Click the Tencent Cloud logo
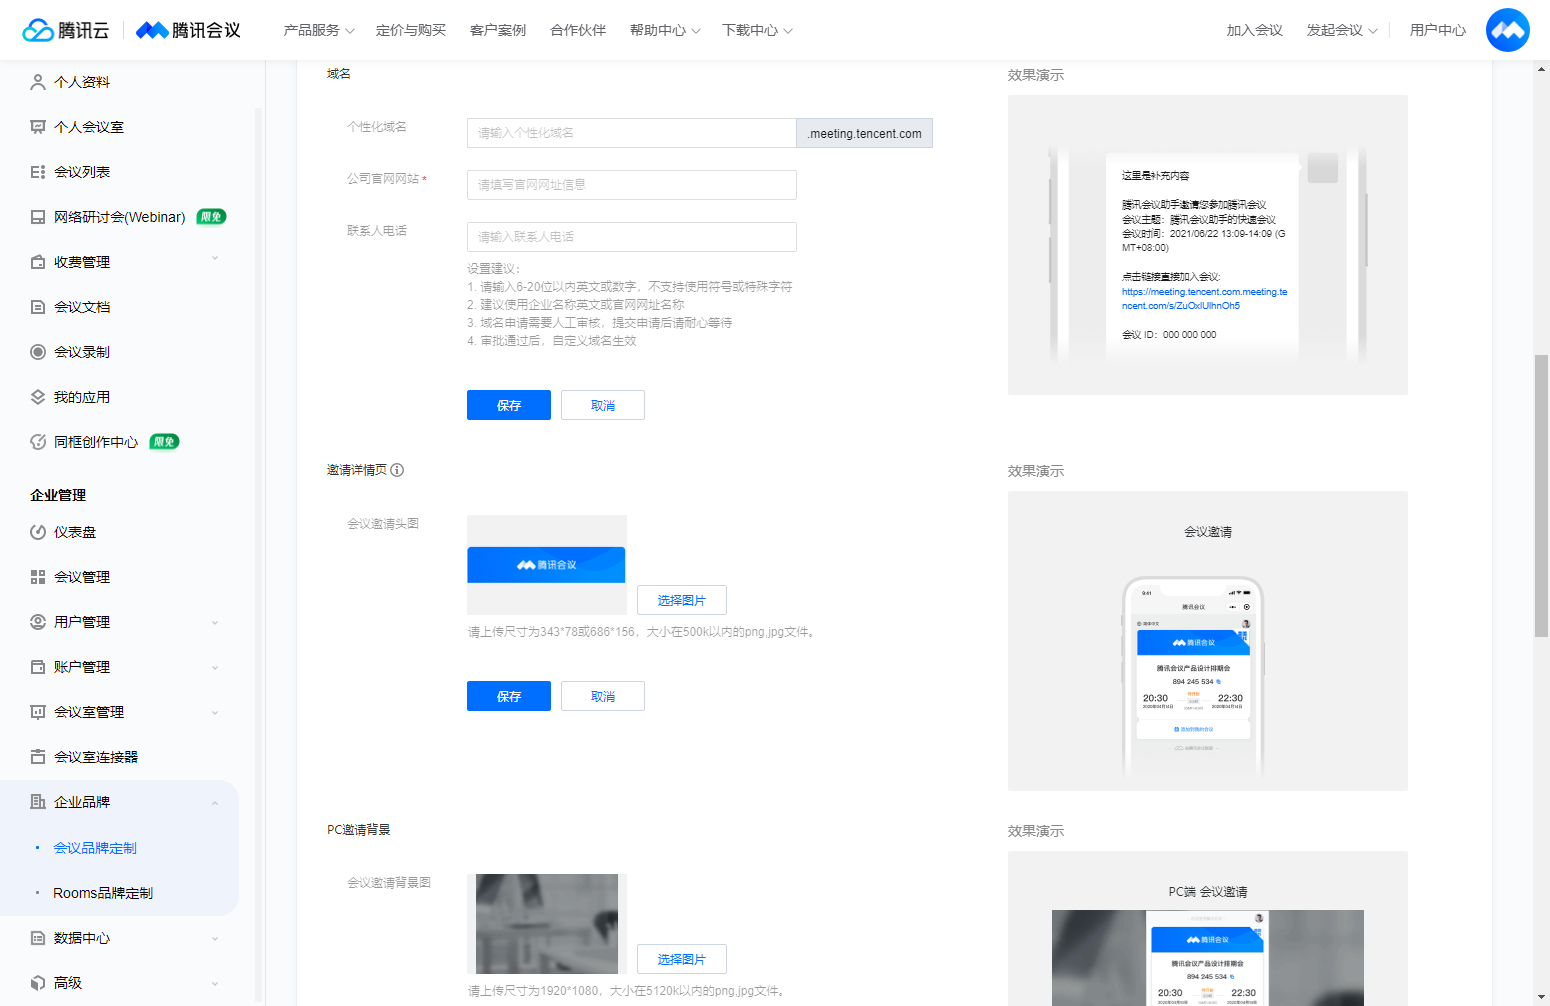 pyautogui.click(x=66, y=30)
